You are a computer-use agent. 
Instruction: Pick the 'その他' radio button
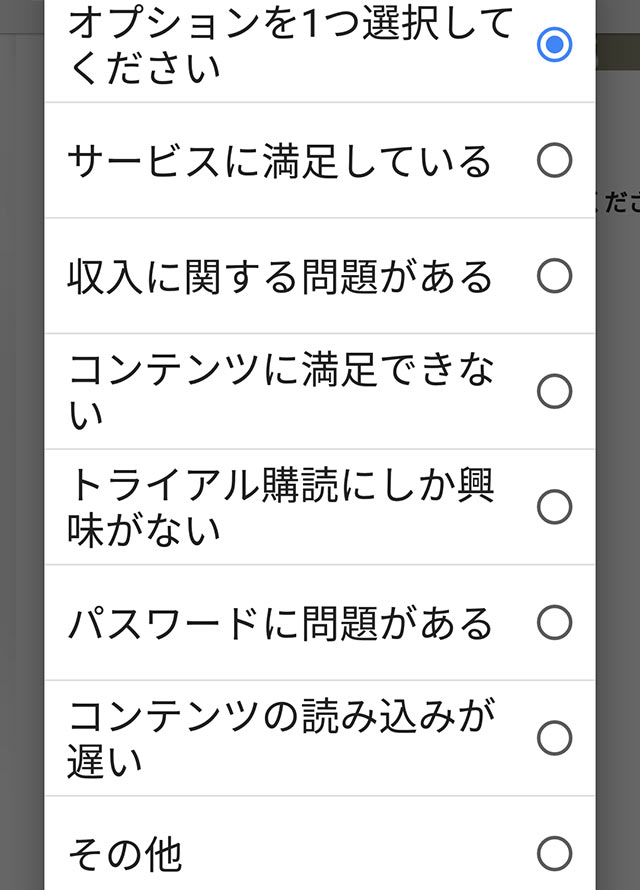(554, 854)
